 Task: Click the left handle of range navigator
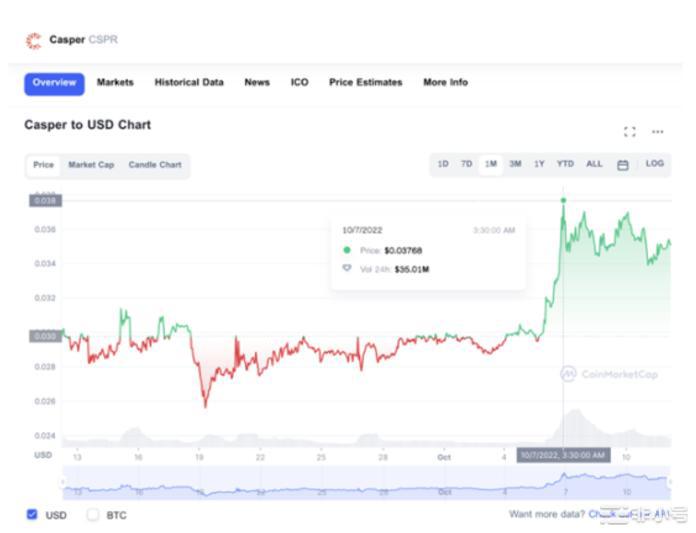(x=65, y=483)
